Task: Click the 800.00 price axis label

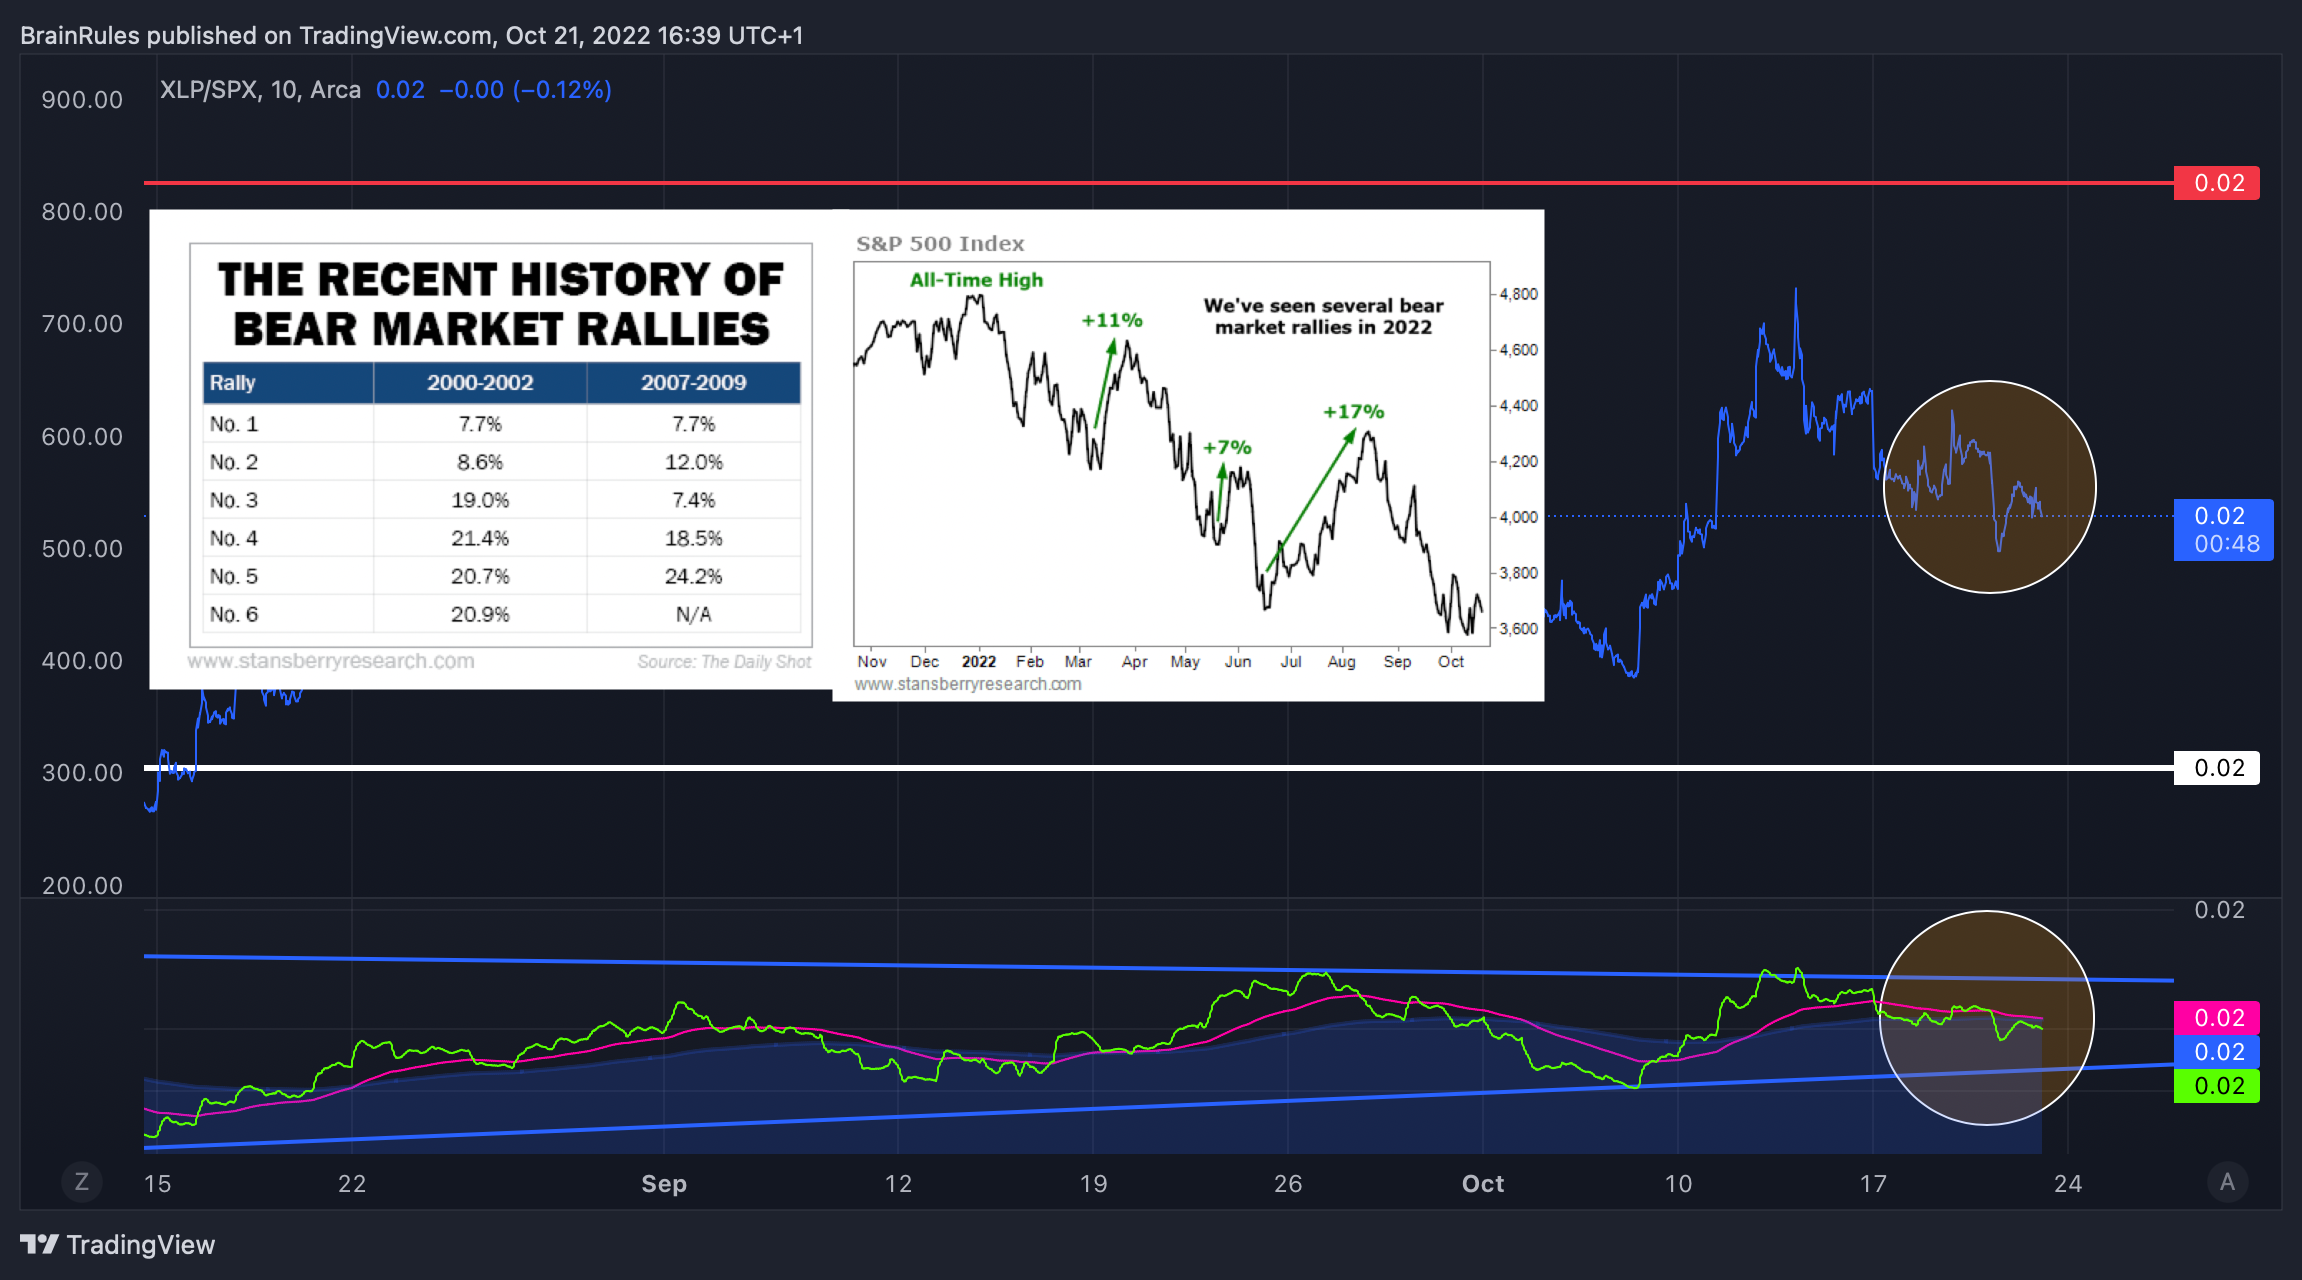Action: (82, 212)
